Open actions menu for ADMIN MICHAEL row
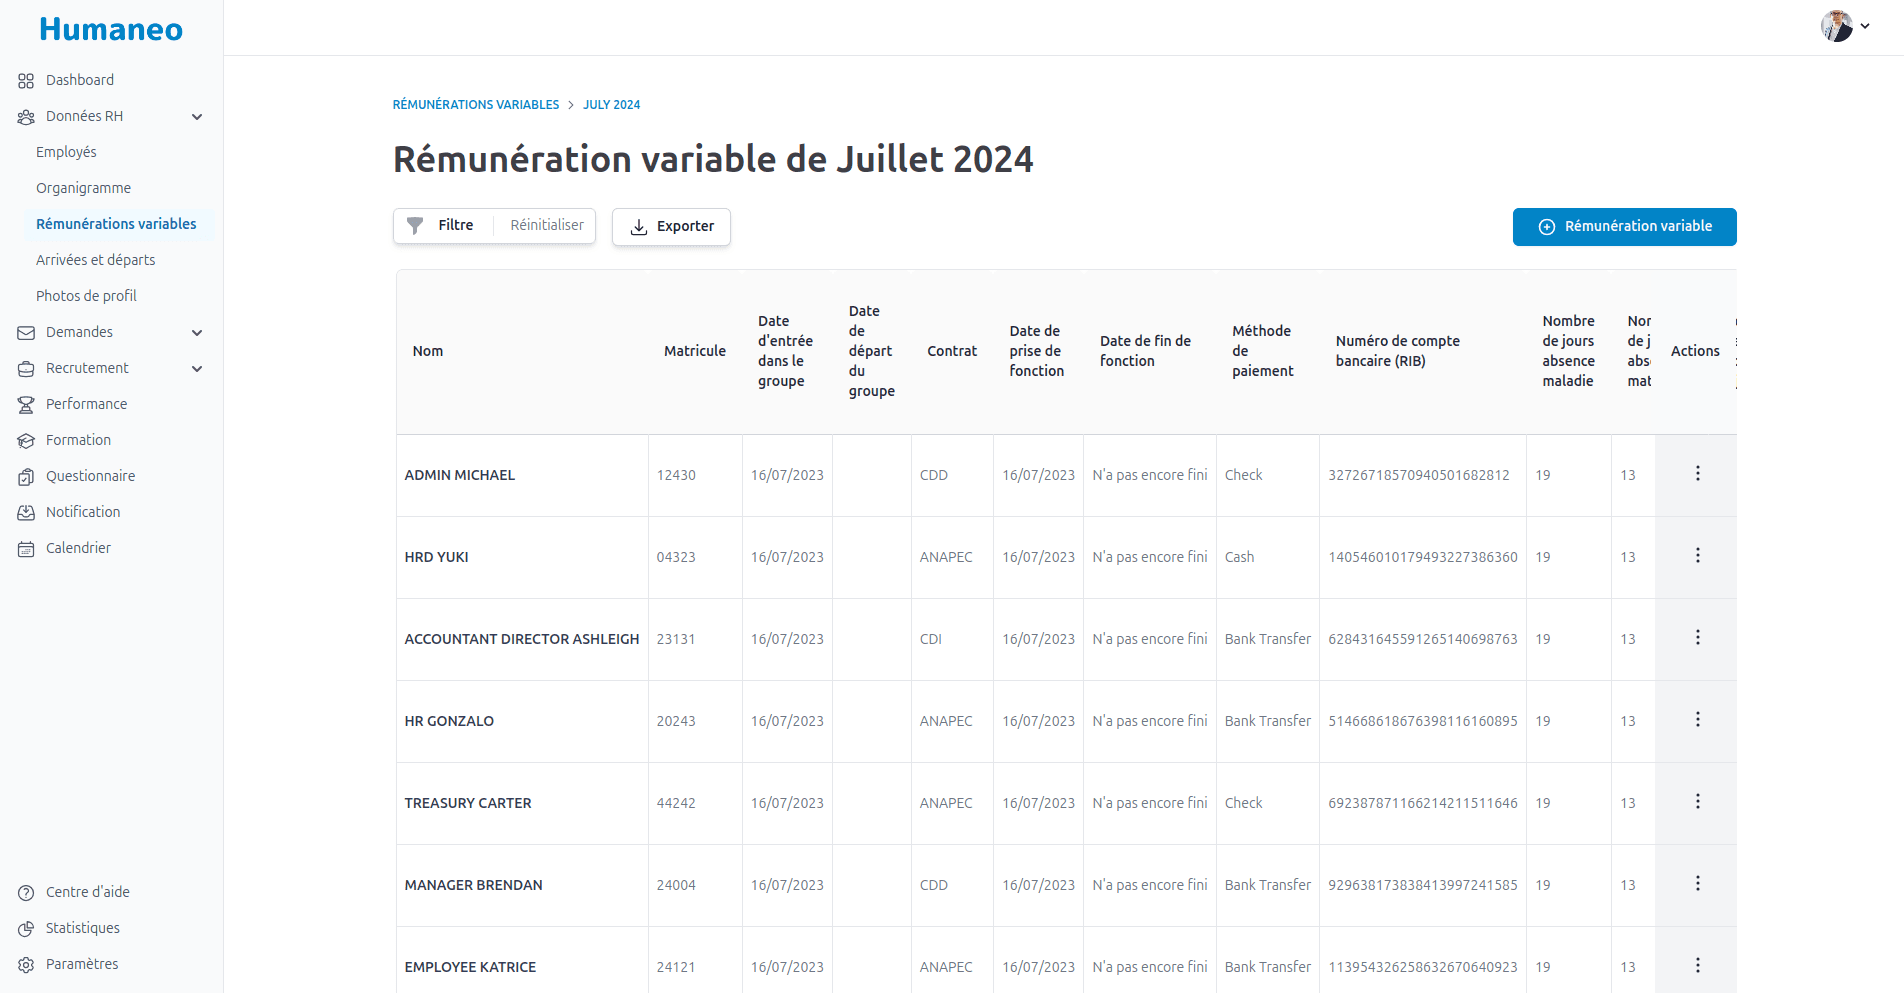The width and height of the screenshot is (1904, 993). coord(1697,474)
